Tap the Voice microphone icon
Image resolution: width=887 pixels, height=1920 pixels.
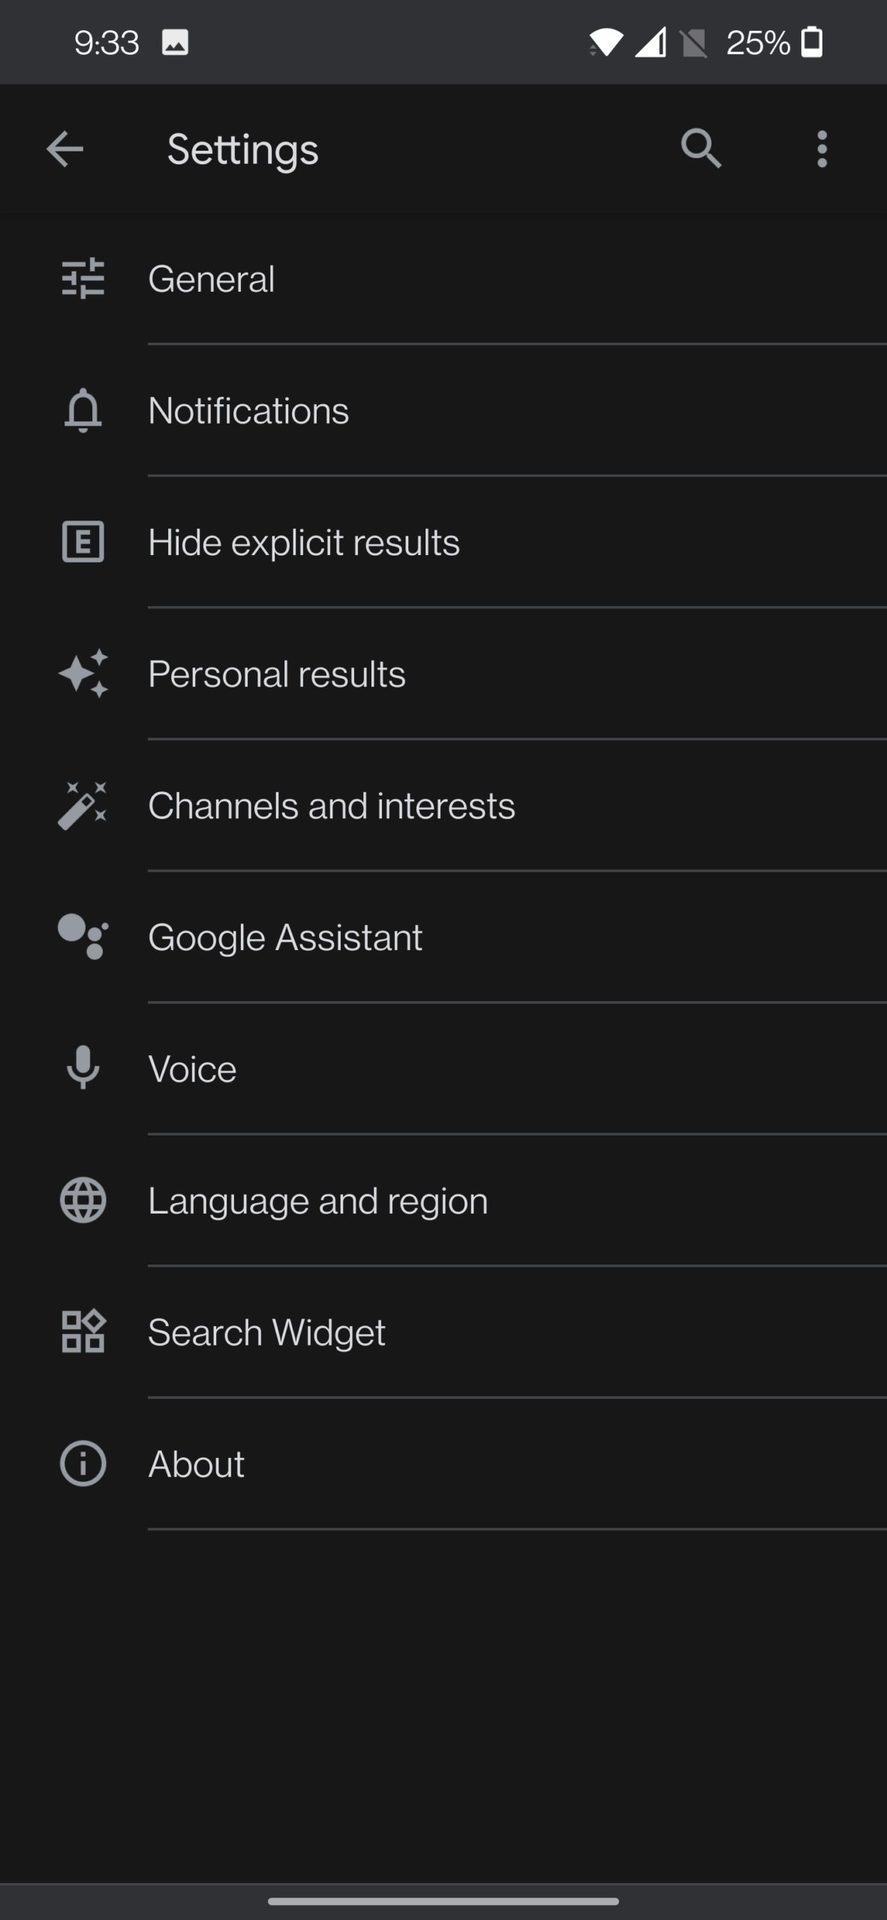tap(83, 1069)
